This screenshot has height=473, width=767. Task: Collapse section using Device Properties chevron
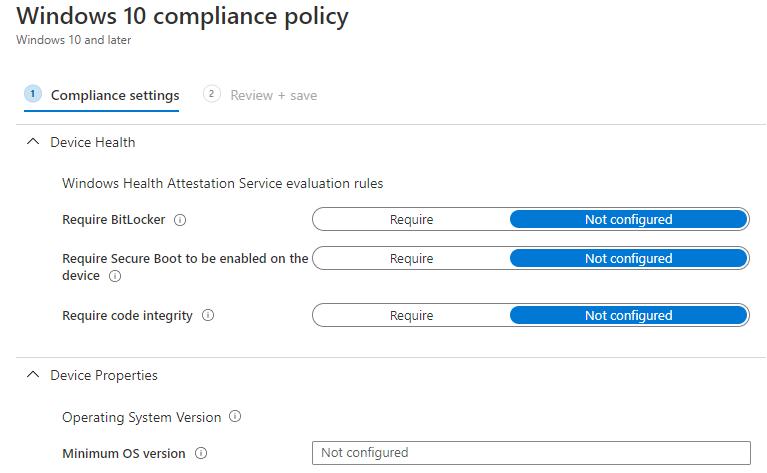point(30,376)
